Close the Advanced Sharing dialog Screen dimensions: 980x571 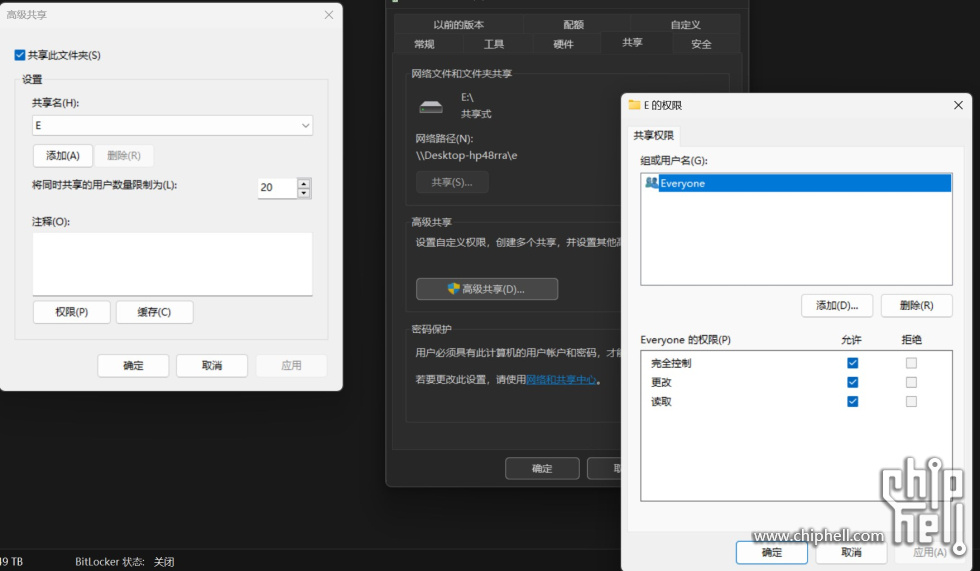(329, 15)
